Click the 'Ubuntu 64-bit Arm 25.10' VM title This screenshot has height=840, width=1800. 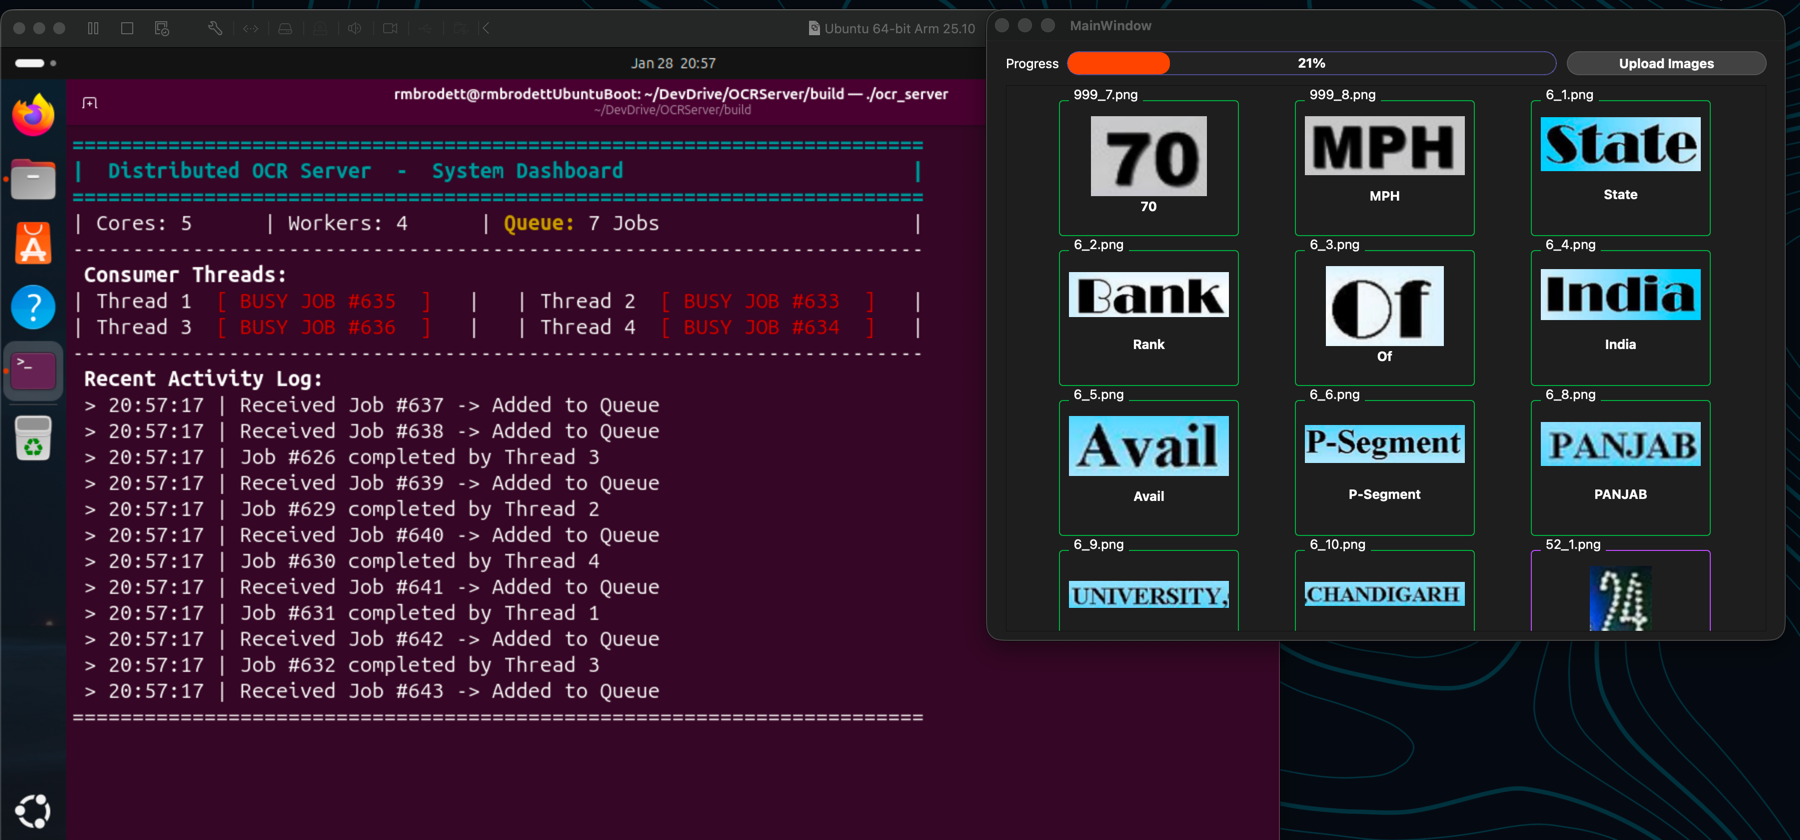[891, 28]
